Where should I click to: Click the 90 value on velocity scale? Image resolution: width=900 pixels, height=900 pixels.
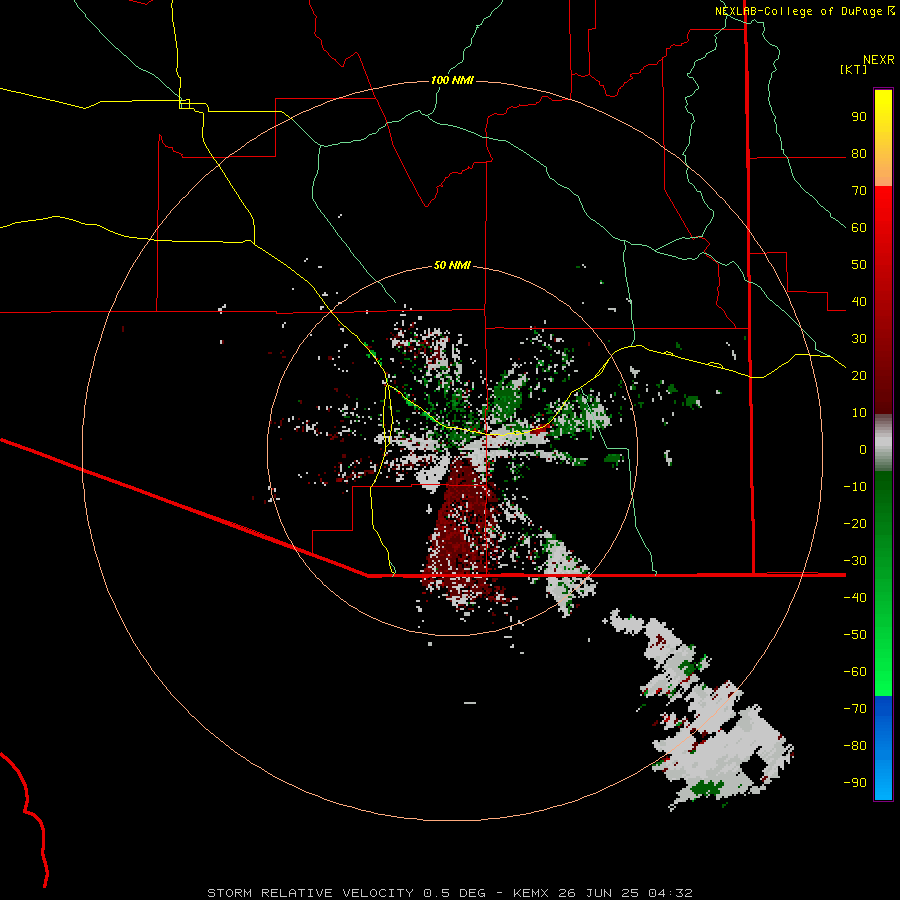point(859,117)
